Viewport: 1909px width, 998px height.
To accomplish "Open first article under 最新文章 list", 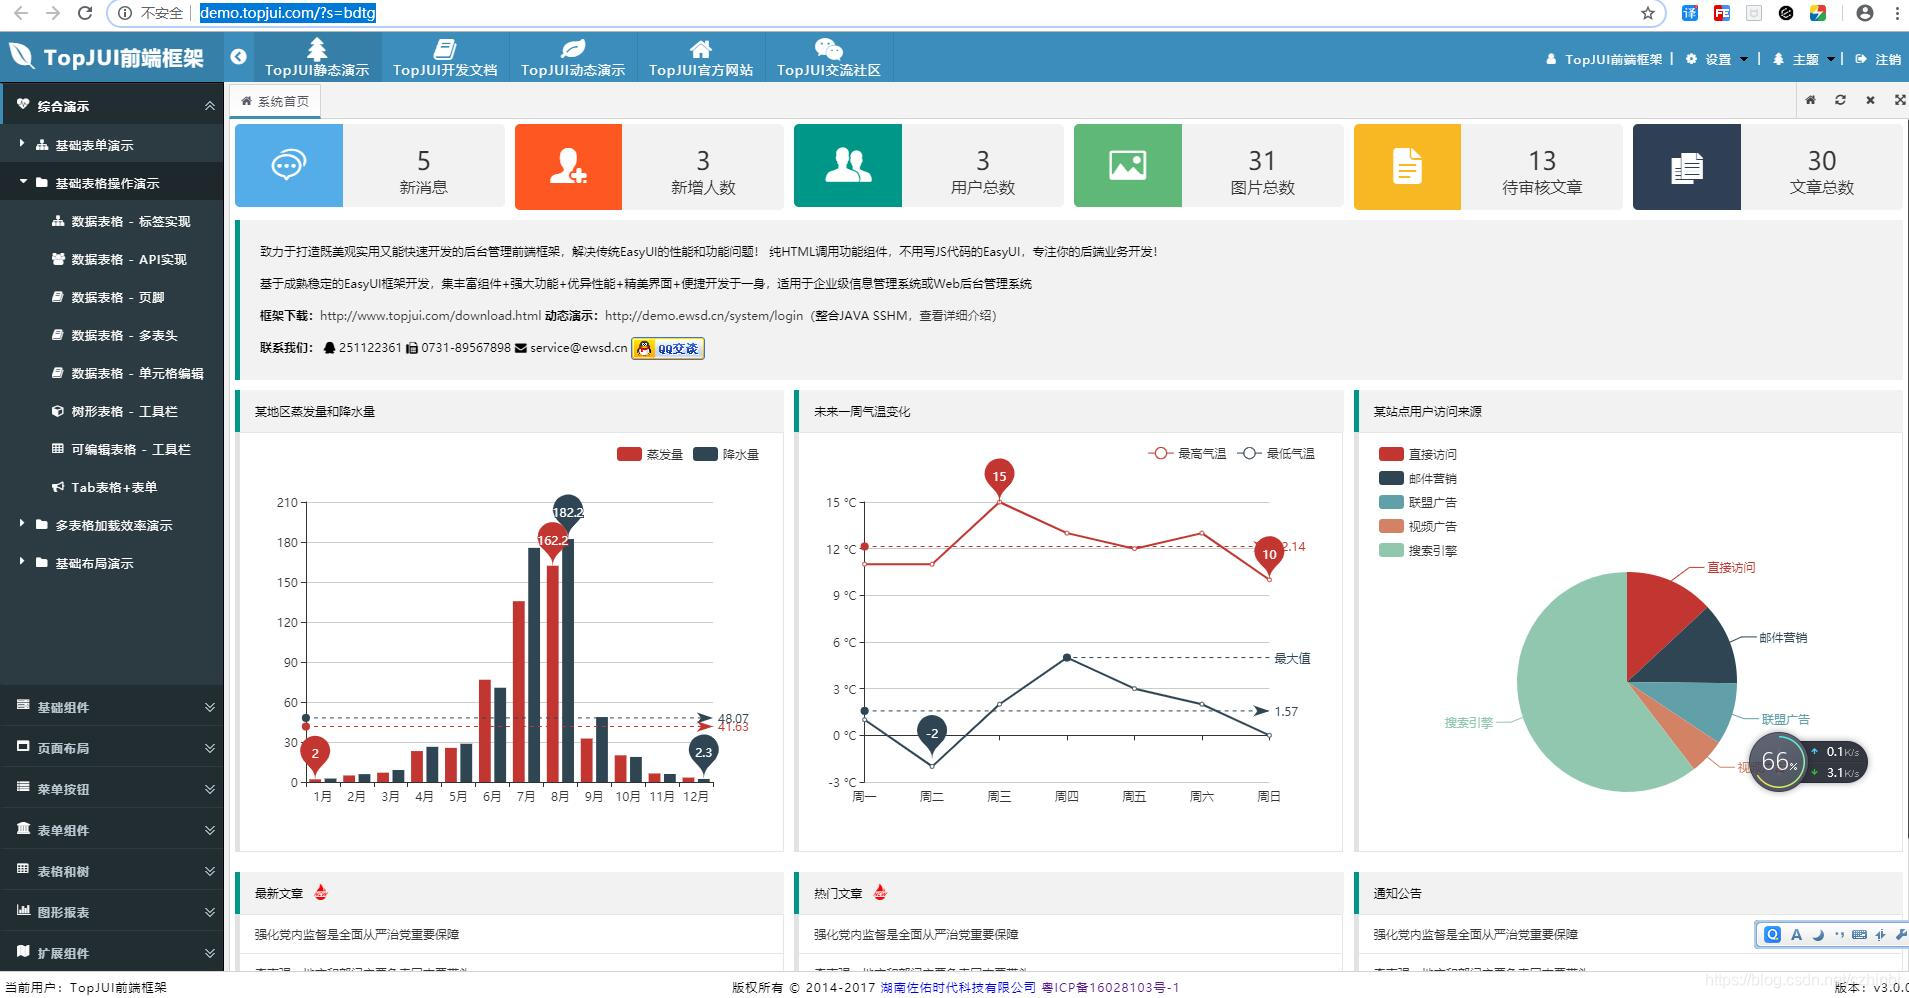I will pos(357,934).
